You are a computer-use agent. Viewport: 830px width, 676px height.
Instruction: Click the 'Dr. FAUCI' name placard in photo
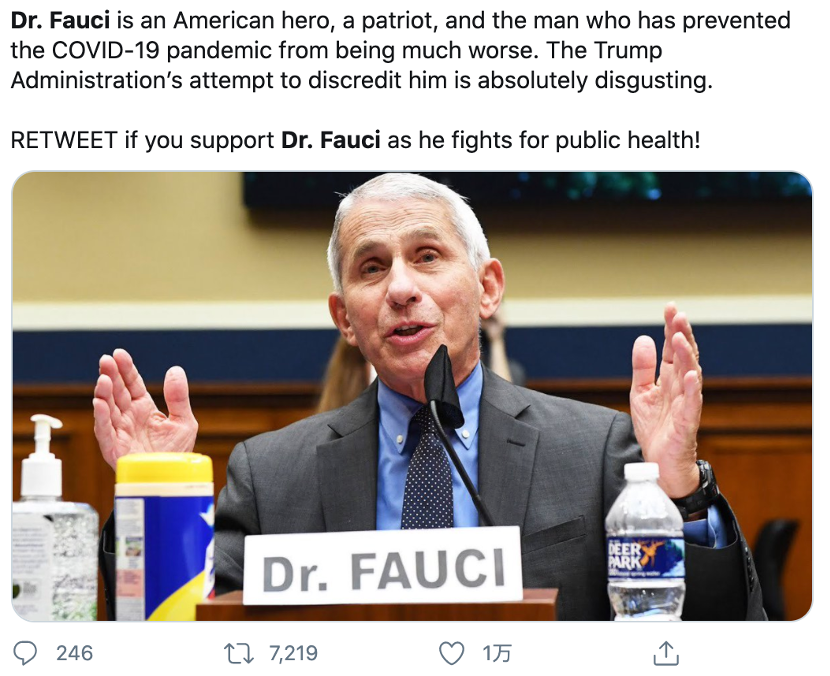[383, 565]
